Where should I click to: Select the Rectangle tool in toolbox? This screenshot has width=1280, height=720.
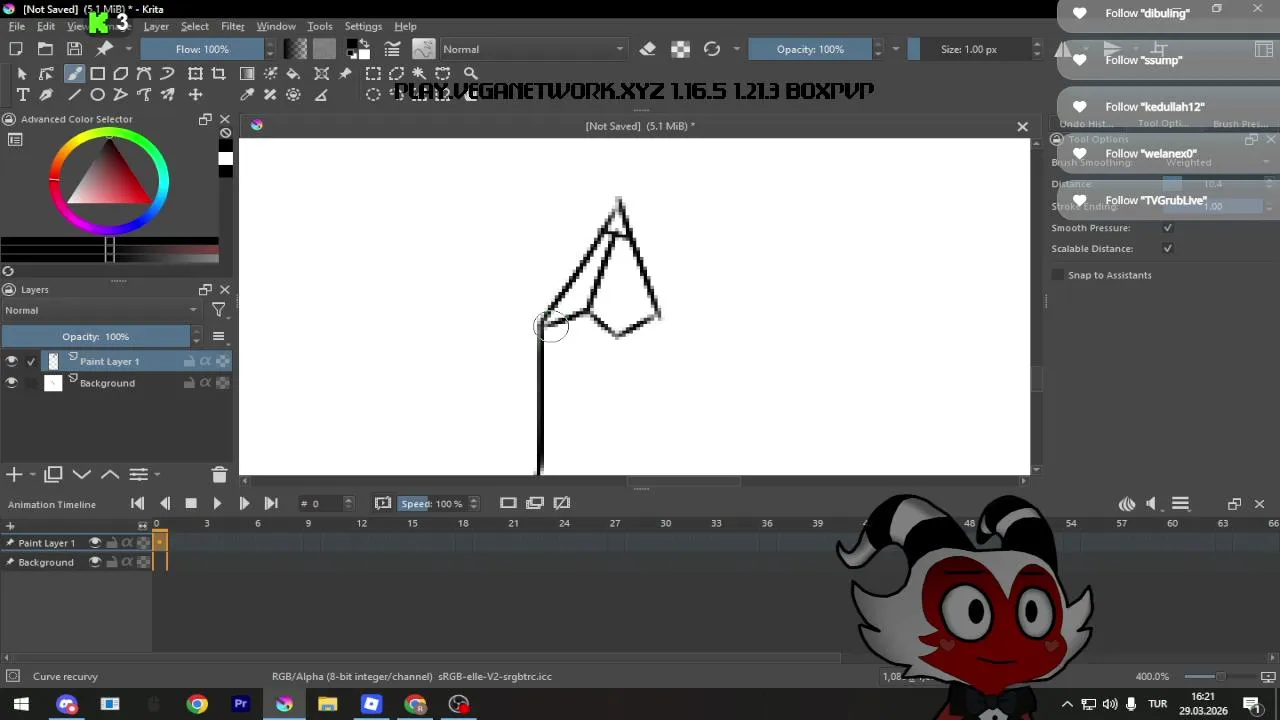pos(98,73)
